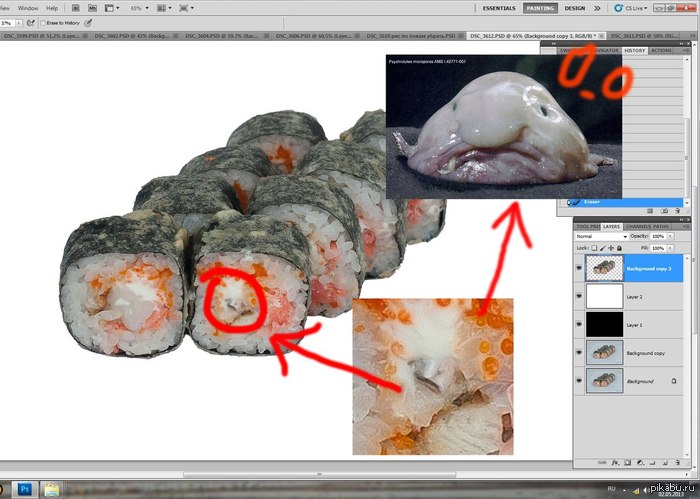
Task: Open the blend mode dropdown set to Normal
Action: [x=602, y=236]
